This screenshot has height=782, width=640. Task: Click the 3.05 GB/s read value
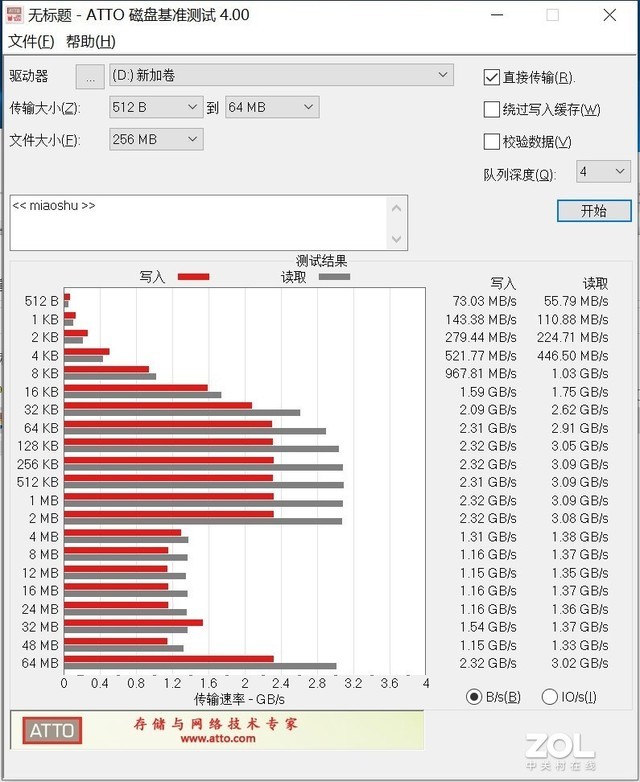pos(580,446)
